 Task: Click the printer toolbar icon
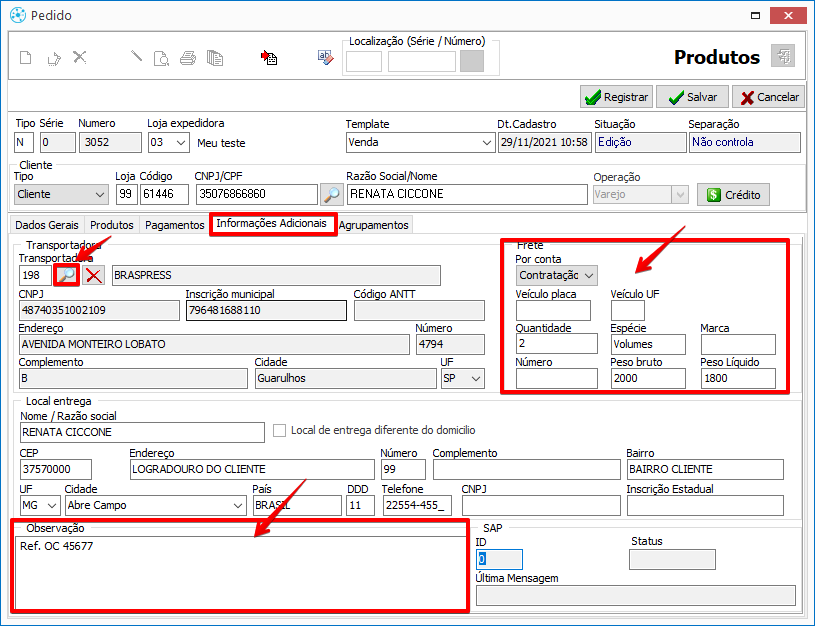[x=188, y=58]
